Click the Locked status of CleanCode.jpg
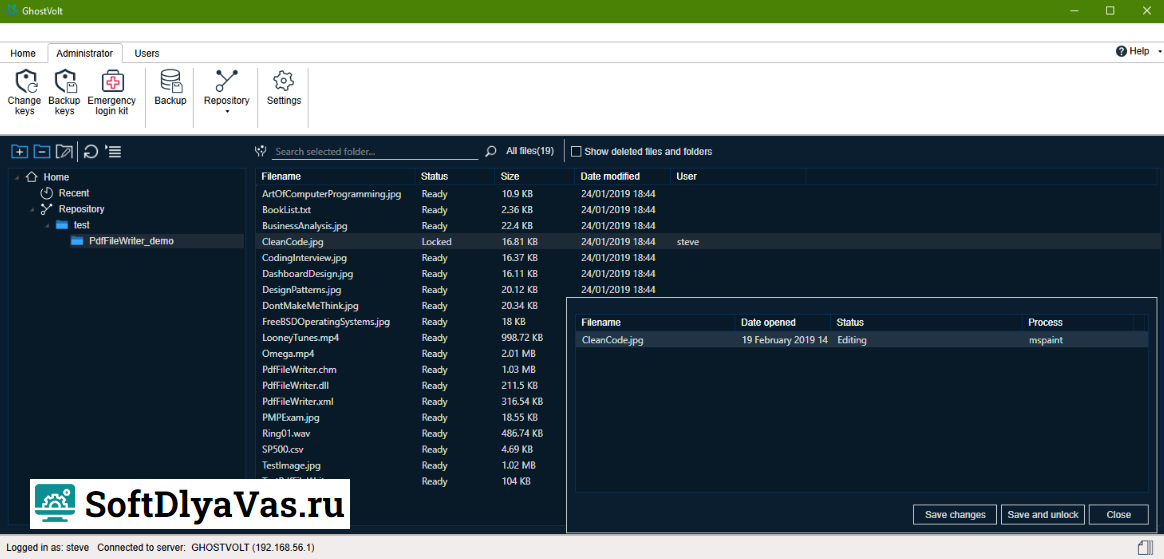Viewport: 1164px width, 559px height. click(436, 241)
